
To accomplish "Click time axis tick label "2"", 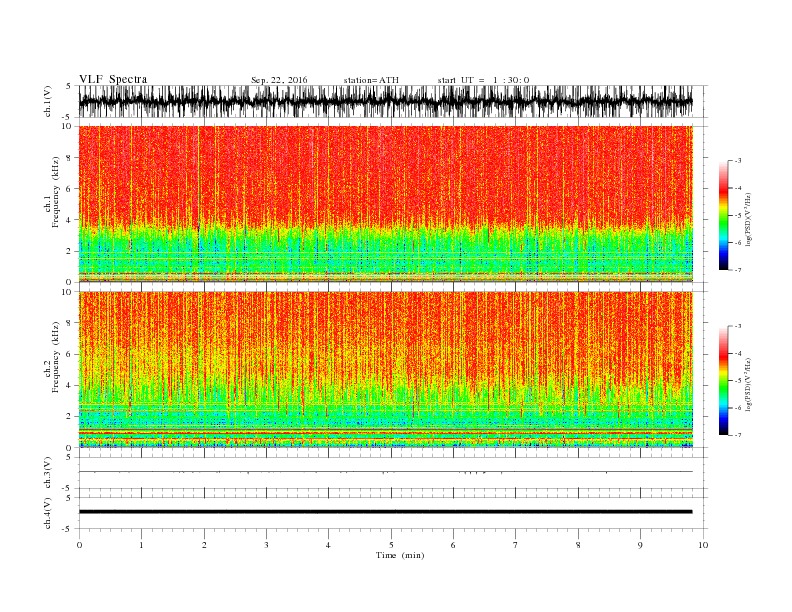I will (204, 545).
